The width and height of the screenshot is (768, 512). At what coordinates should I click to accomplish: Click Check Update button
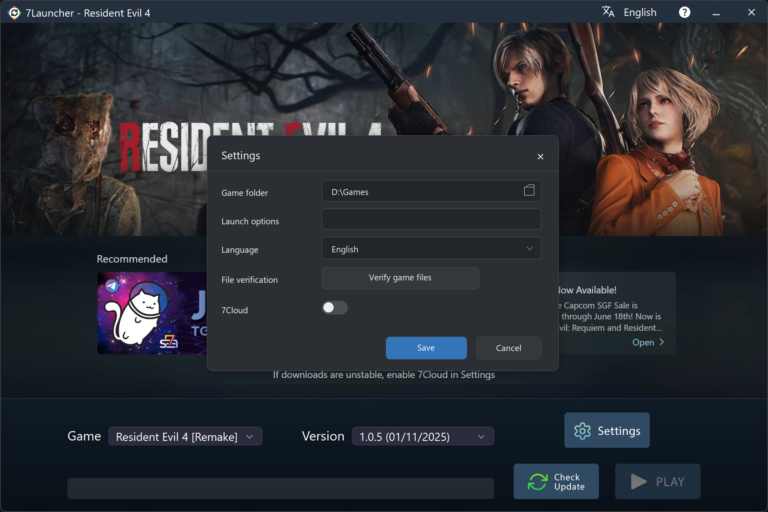(x=556, y=482)
